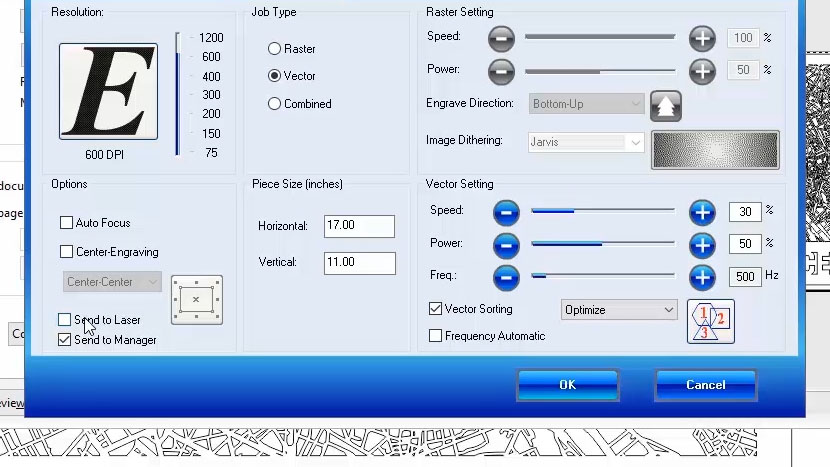Open the Vector Sorting Optimize dropdown

[x=619, y=310]
